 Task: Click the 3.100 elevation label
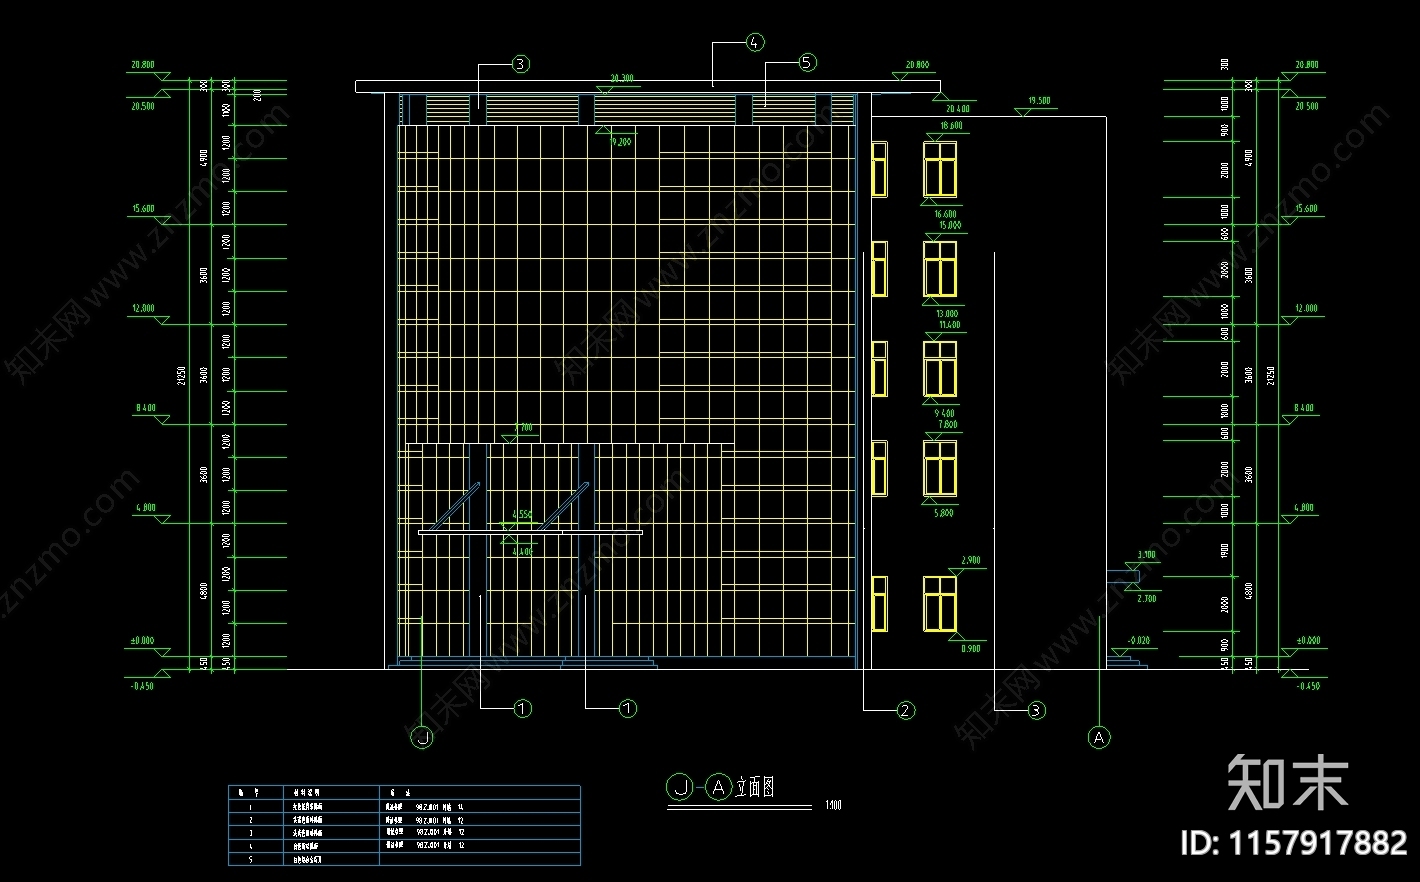pyautogui.click(x=1146, y=554)
